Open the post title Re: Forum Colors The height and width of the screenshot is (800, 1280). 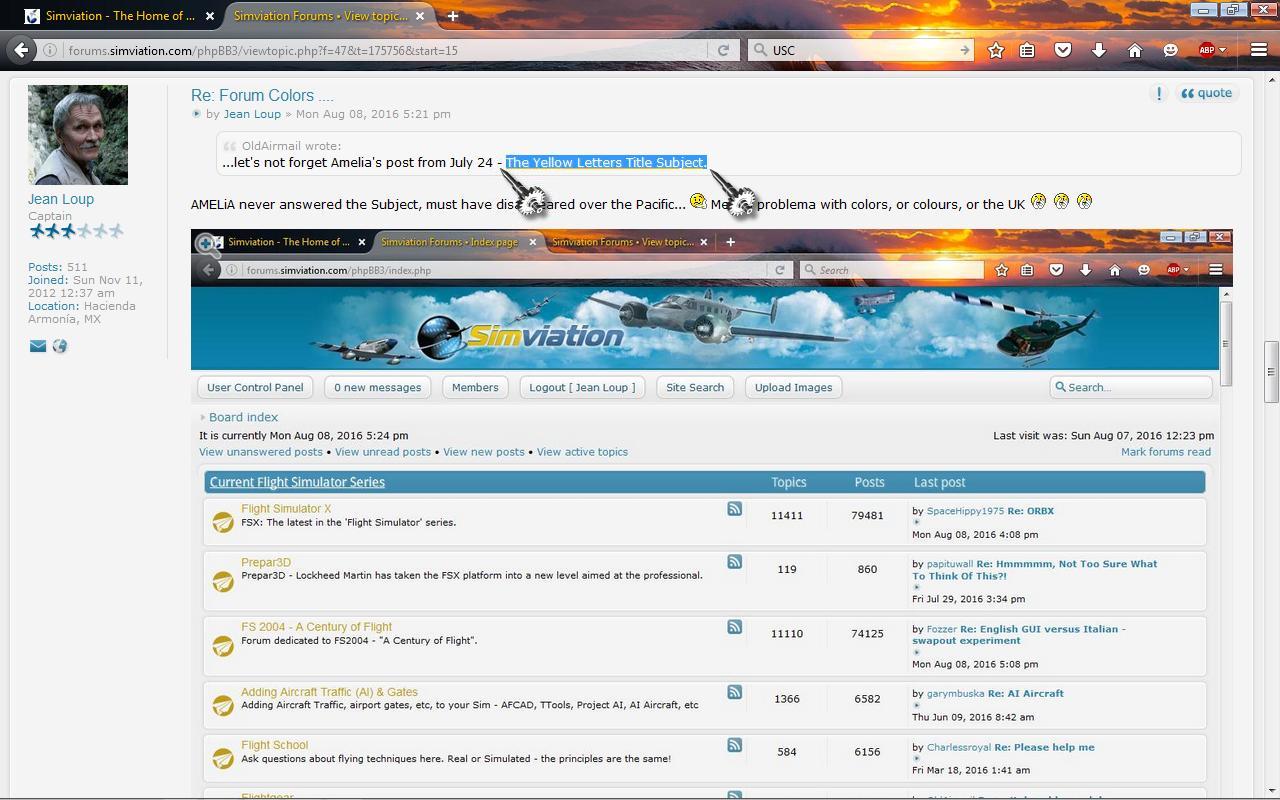tap(262, 96)
